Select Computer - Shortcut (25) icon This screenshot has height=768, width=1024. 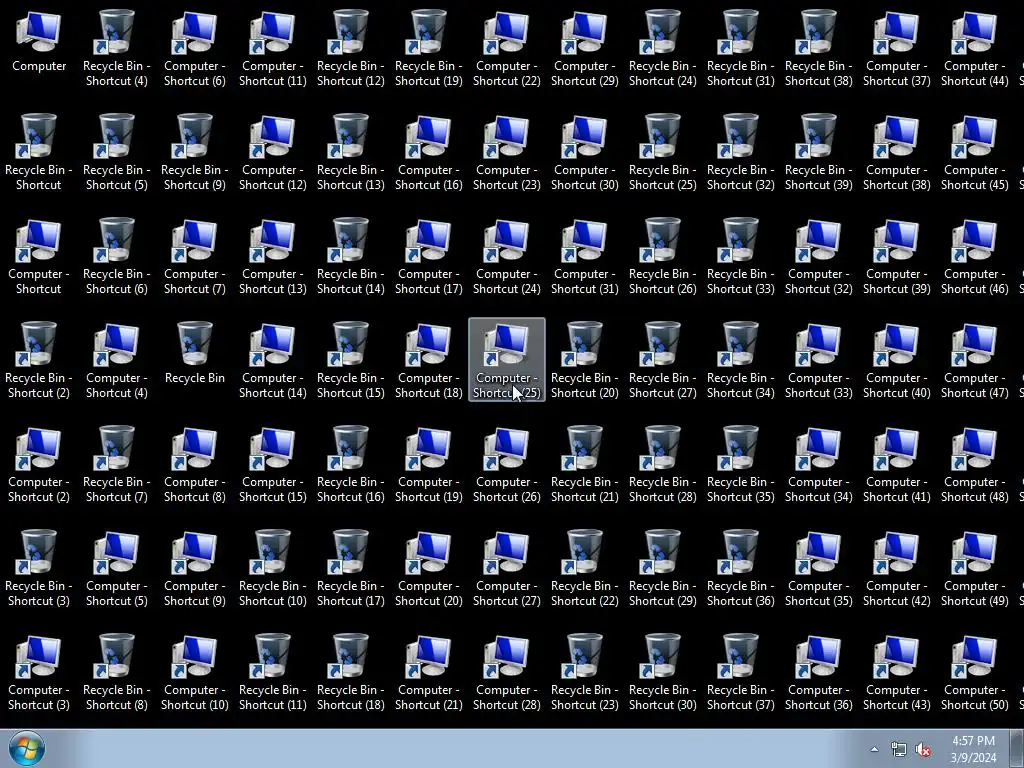coord(507,360)
